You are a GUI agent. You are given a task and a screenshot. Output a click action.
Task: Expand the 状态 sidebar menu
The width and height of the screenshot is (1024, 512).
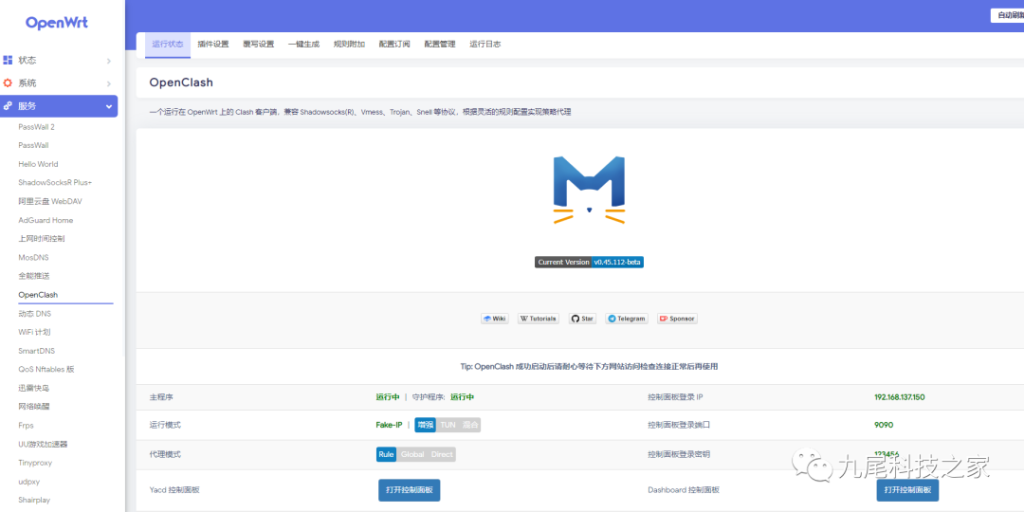[x=59, y=61]
